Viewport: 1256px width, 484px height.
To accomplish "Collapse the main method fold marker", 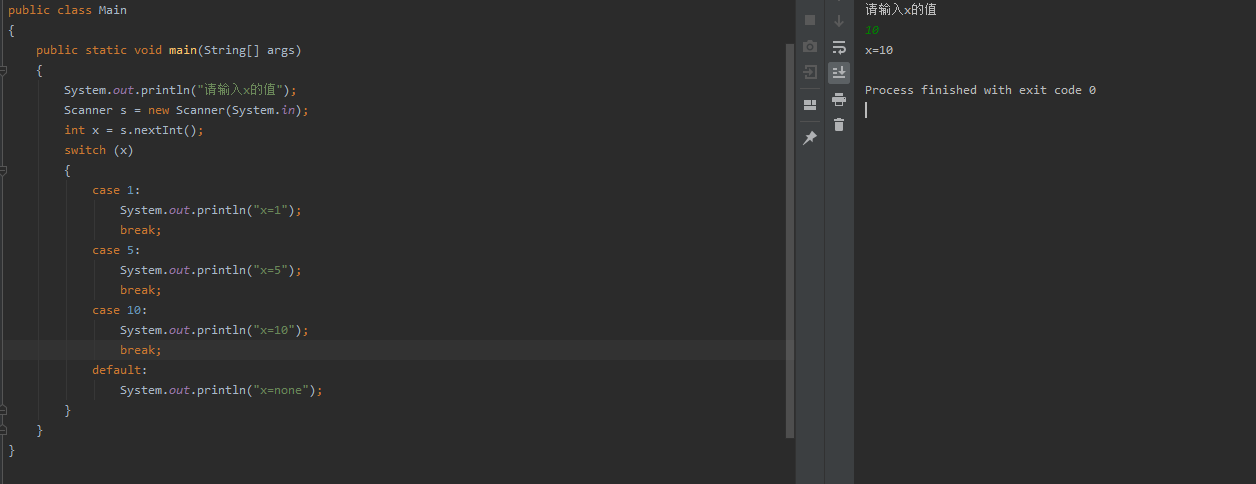I will point(3,70).
